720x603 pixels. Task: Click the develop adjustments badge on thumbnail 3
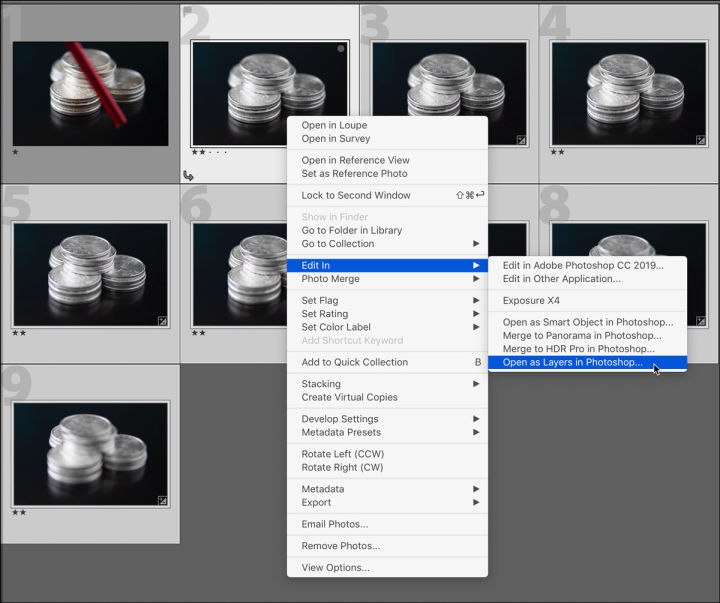tap(521, 140)
